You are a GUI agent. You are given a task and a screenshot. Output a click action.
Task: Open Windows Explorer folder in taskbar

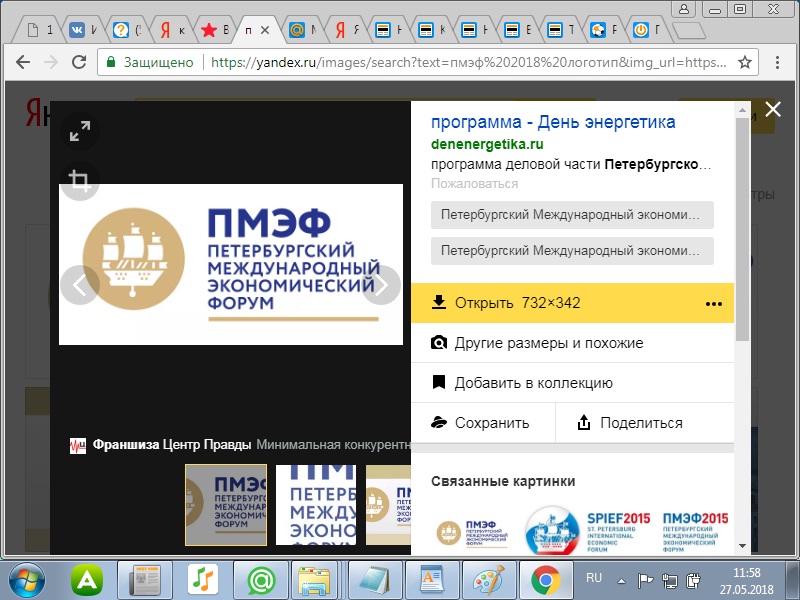click(317, 581)
